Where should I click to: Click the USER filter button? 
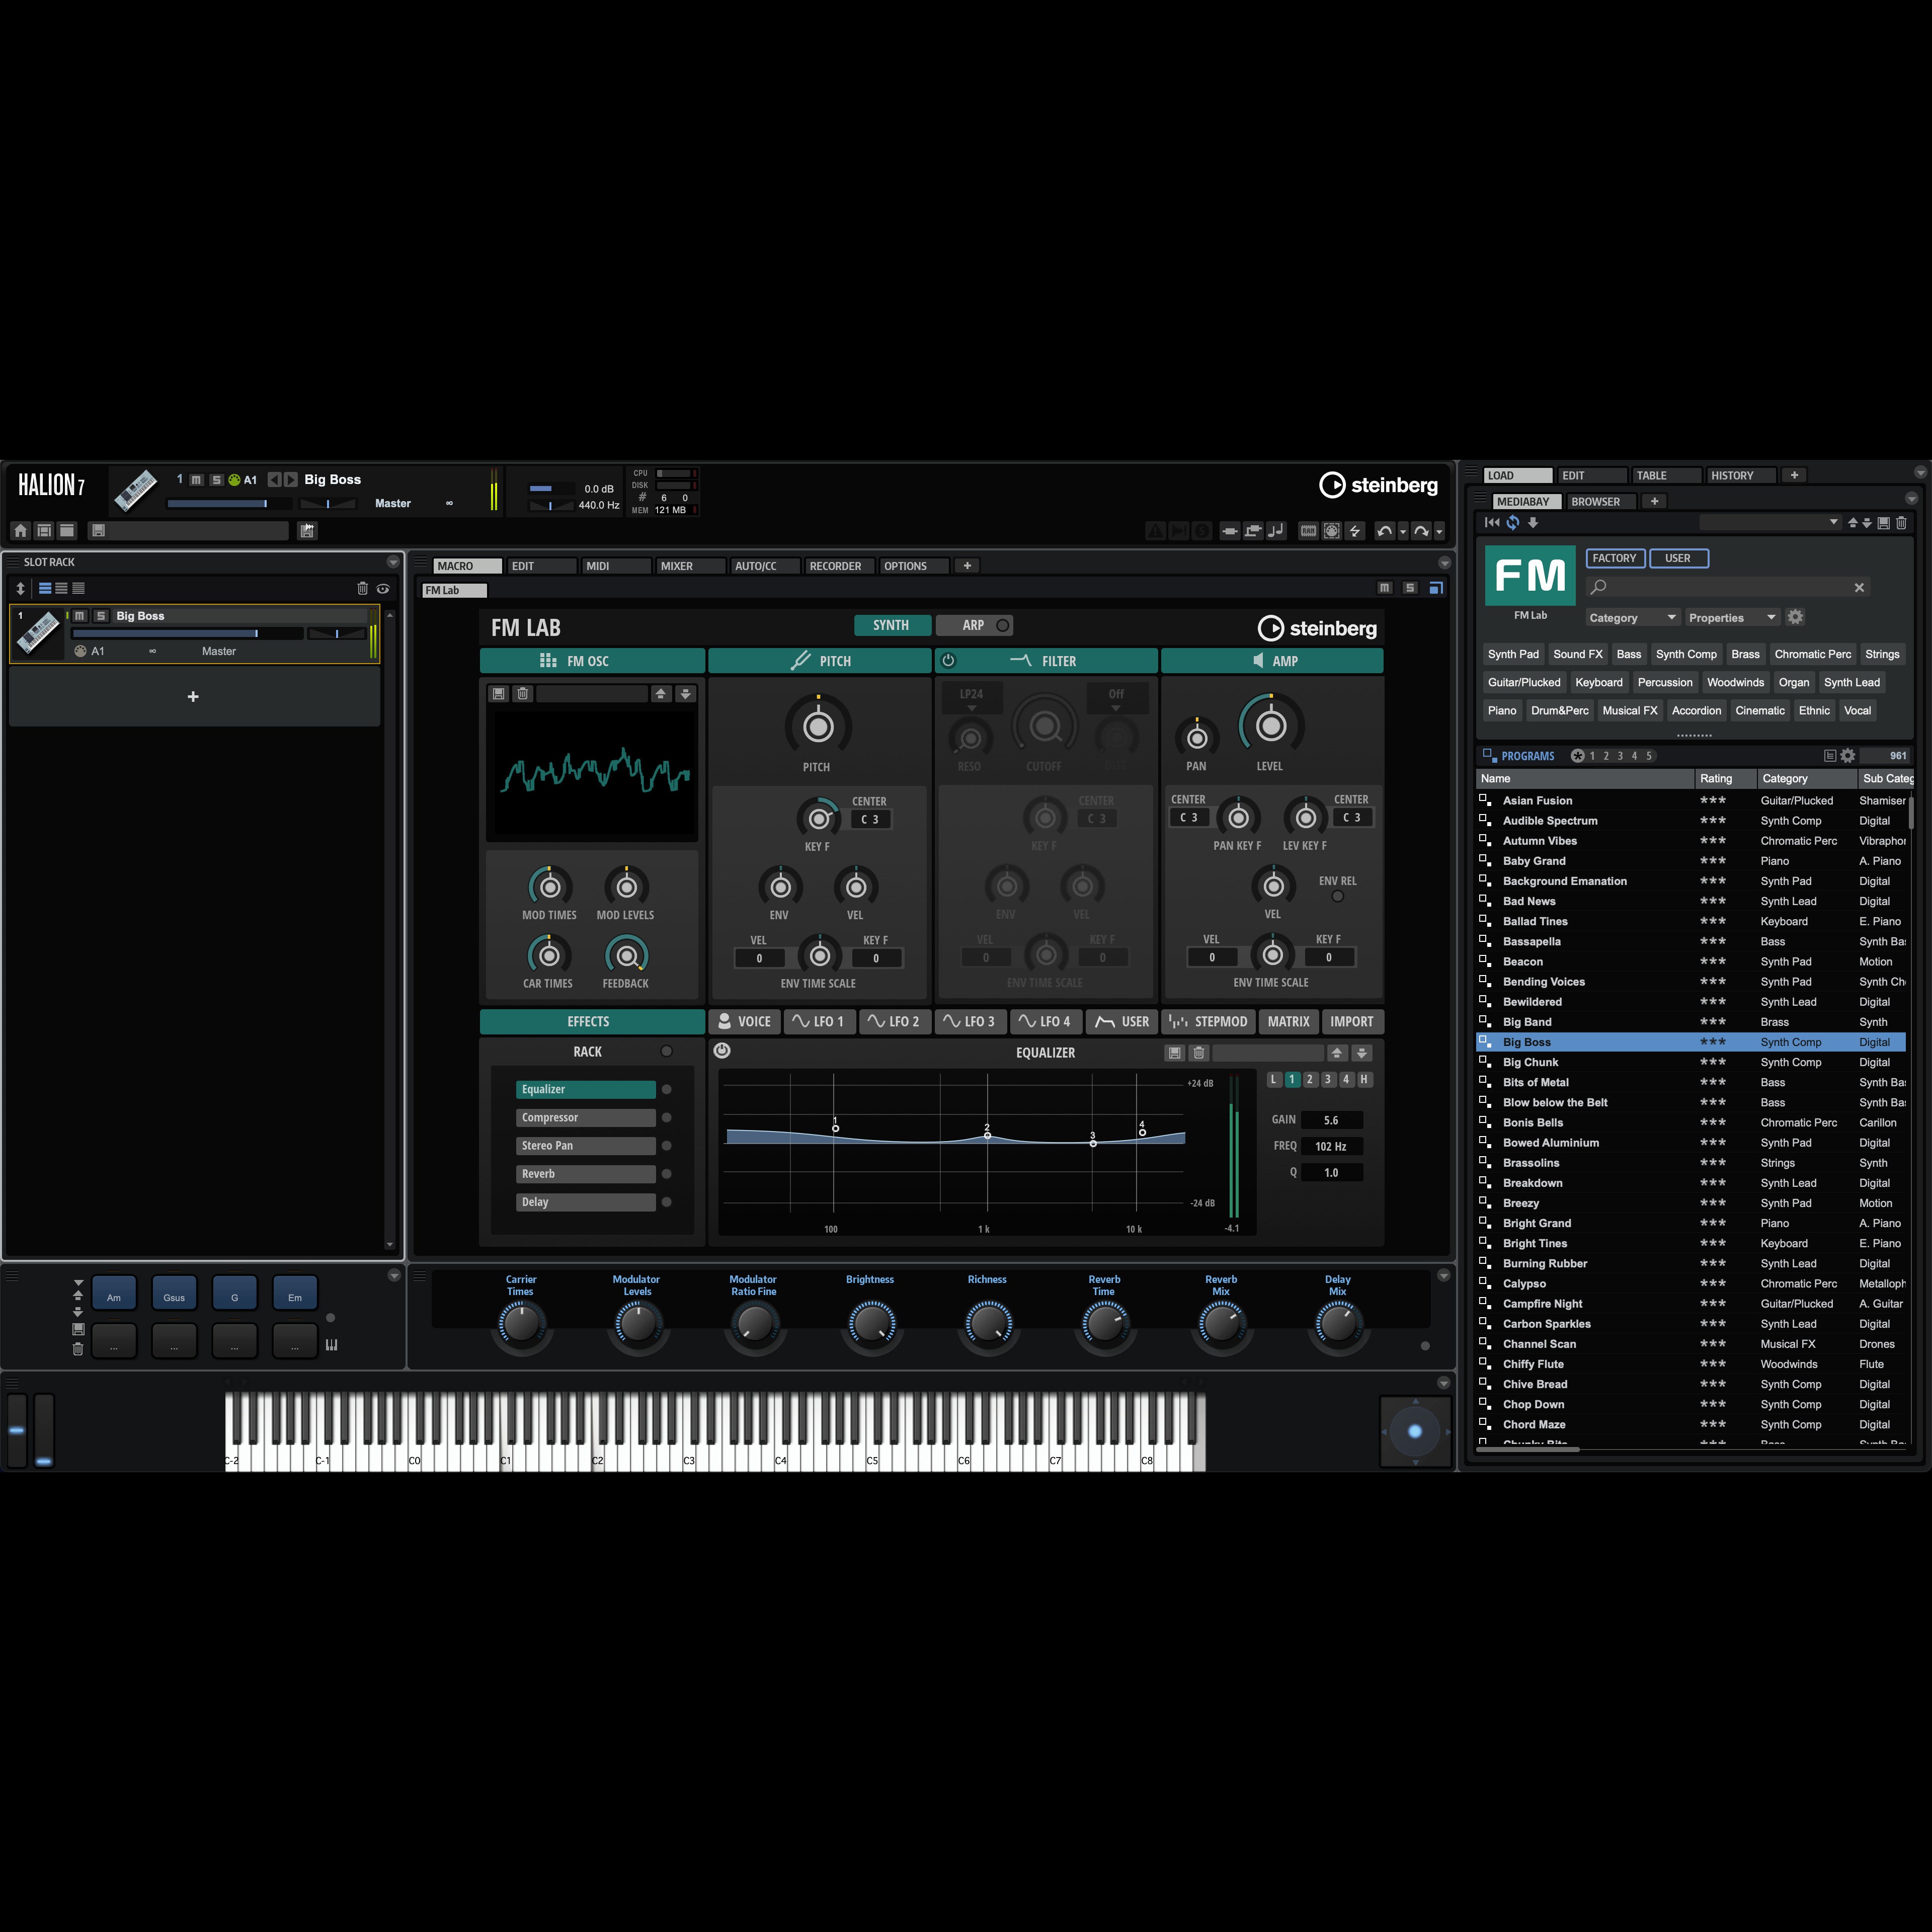(x=1678, y=558)
